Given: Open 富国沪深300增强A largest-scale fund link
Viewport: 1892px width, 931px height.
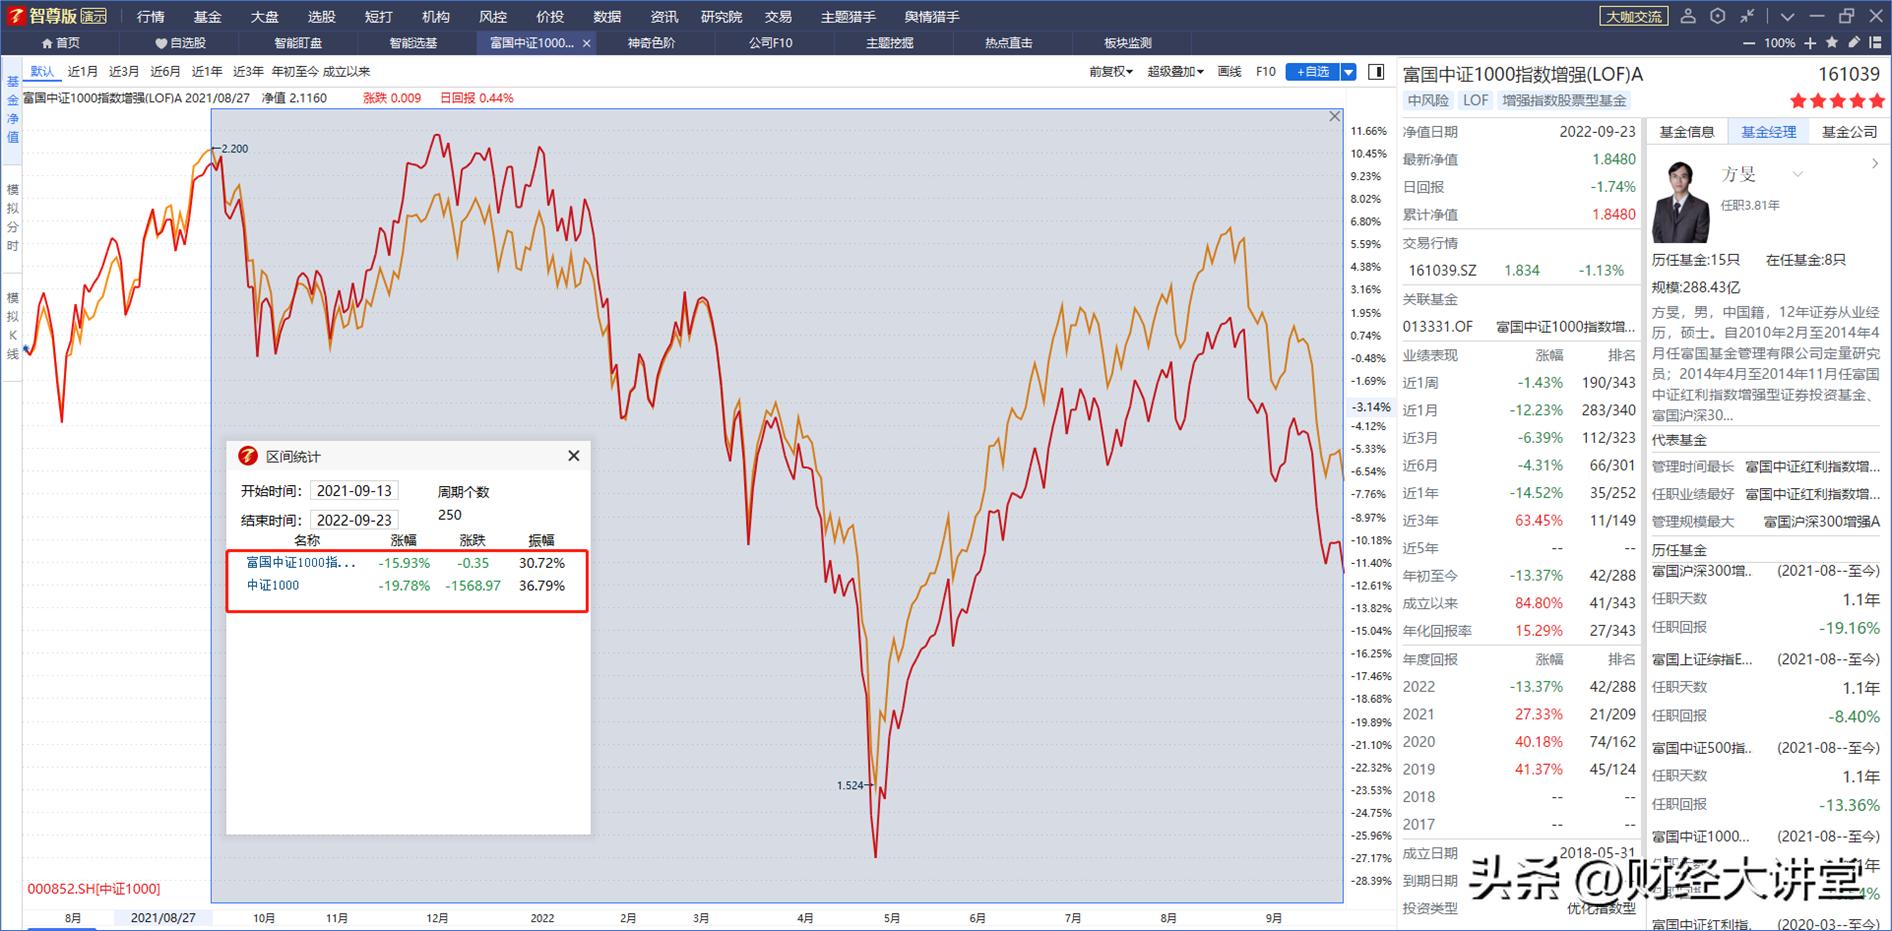Looking at the screenshot, I should pyautogui.click(x=1822, y=521).
